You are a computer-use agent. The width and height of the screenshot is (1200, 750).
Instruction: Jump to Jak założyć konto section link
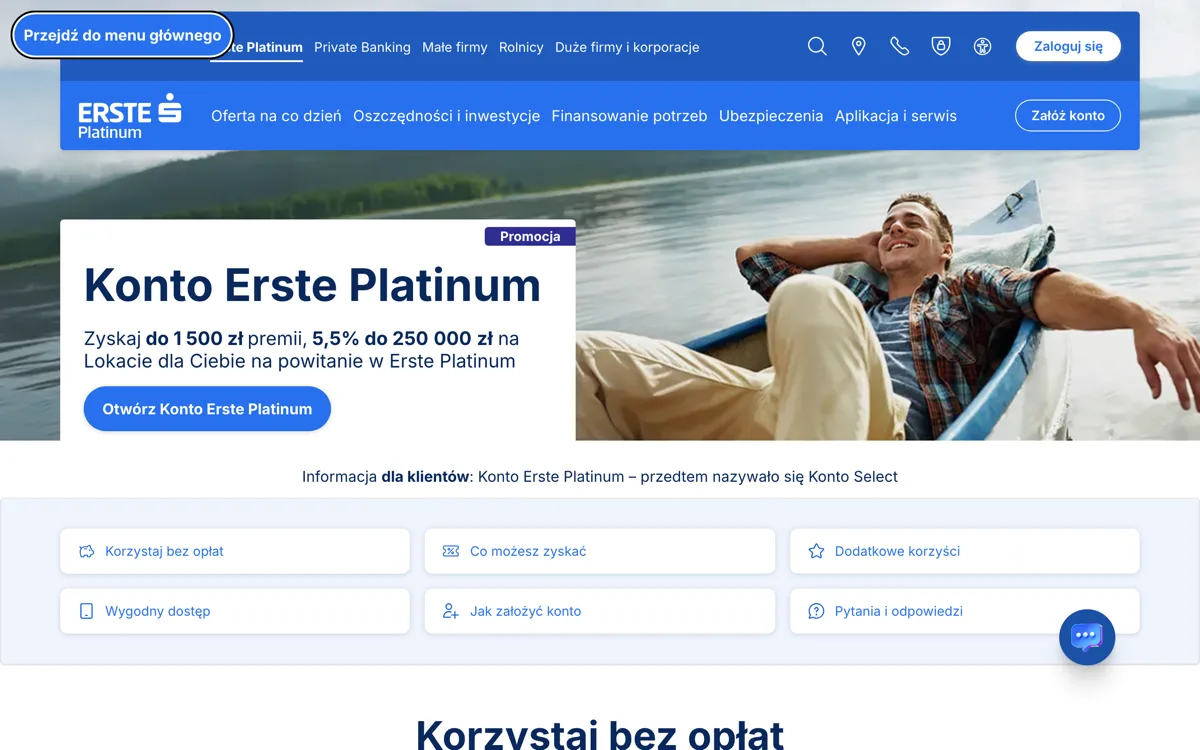tap(600, 611)
